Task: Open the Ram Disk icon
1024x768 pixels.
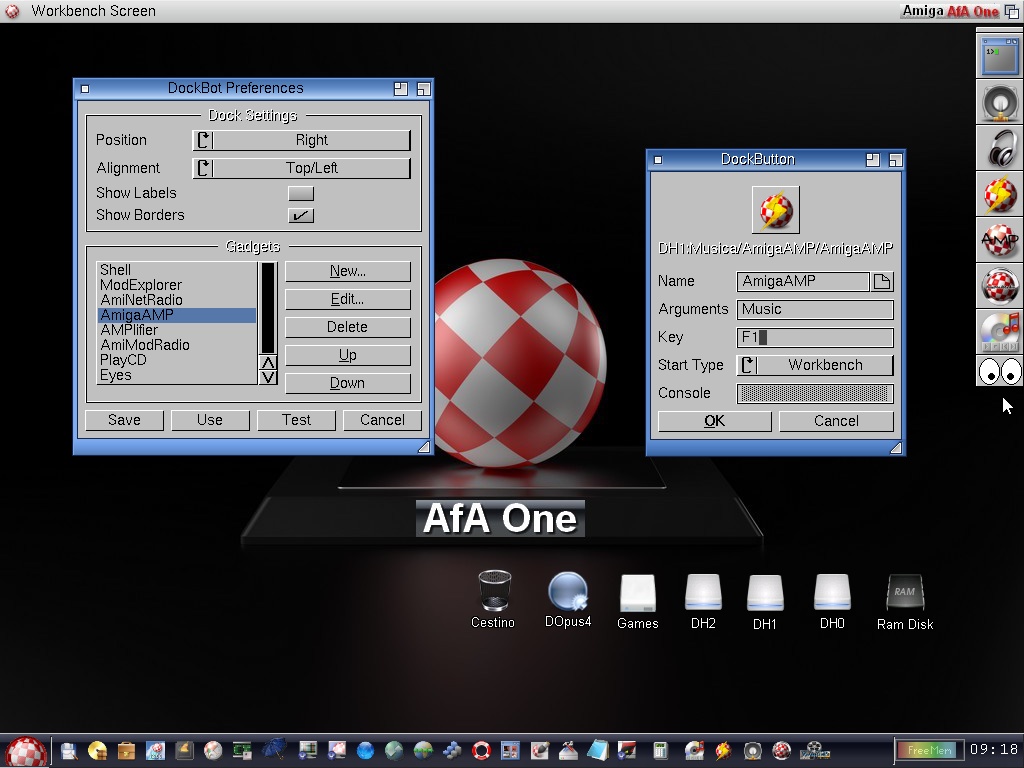Action: point(904,592)
